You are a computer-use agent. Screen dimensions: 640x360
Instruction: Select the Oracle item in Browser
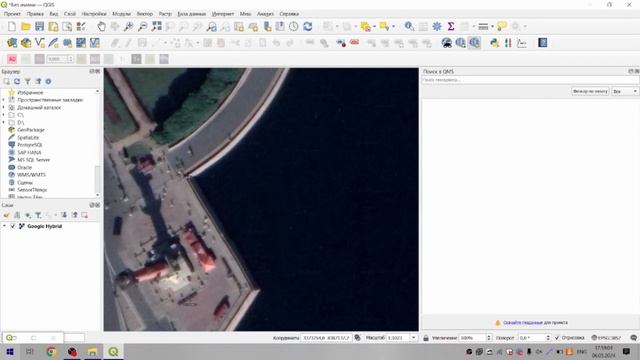point(24,167)
